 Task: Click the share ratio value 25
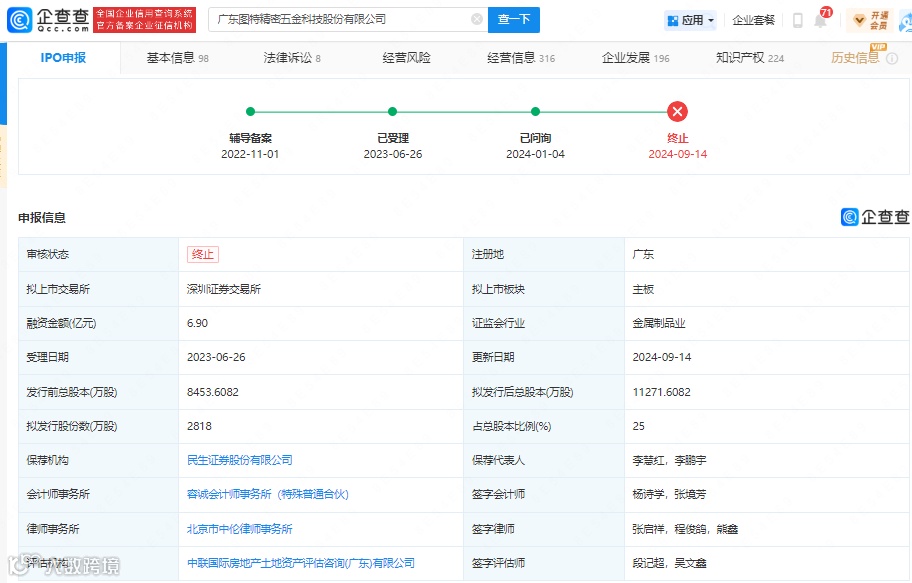(x=639, y=426)
